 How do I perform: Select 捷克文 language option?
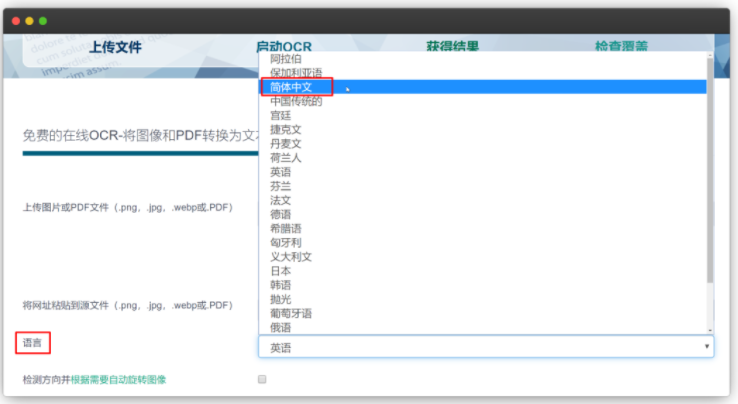tap(483, 129)
